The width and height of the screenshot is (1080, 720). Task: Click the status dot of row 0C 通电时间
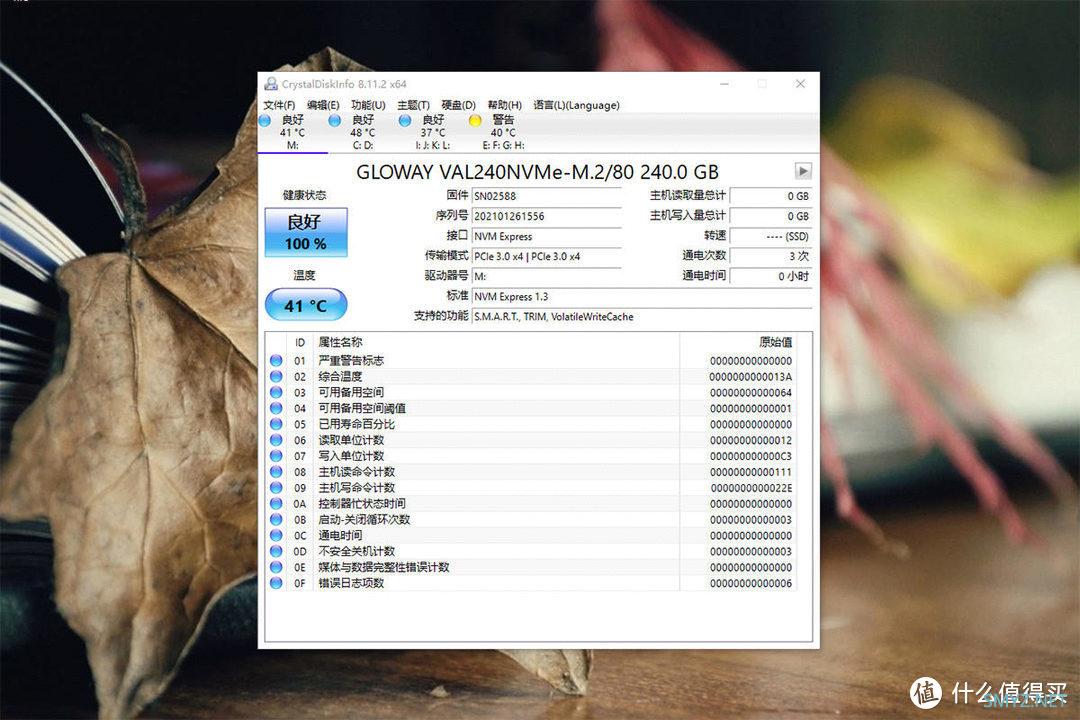276,535
